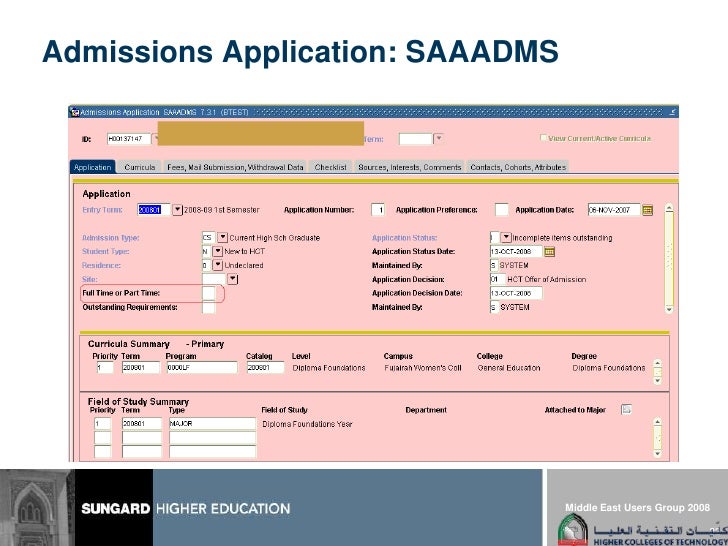This screenshot has width=728, height=546.
Task: Open the ID search dropdown arrow
Action: pos(156,138)
